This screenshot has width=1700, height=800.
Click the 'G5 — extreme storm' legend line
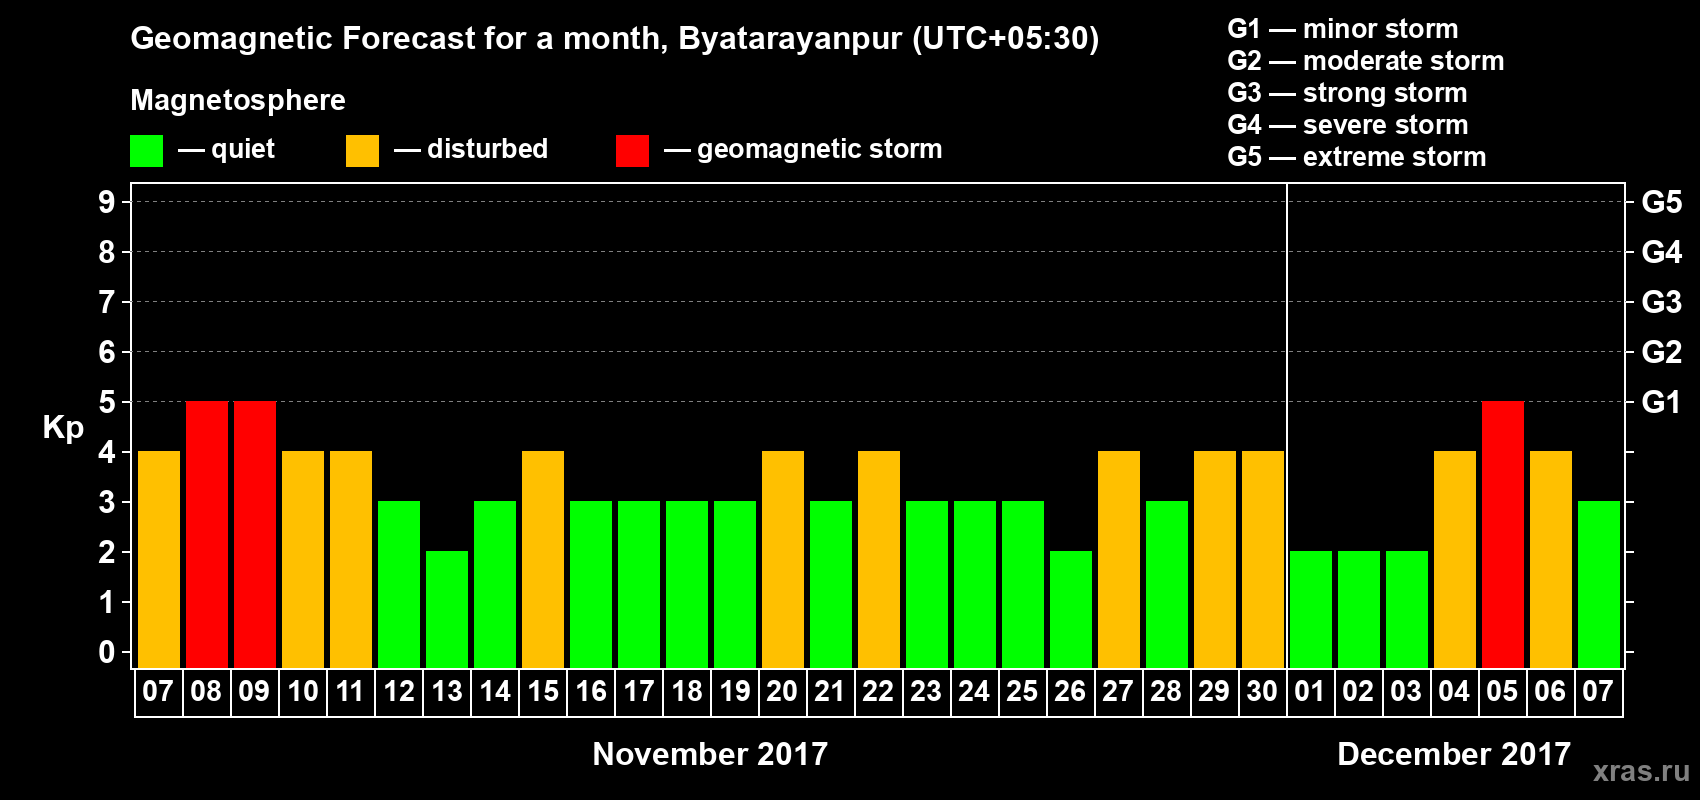click(x=1357, y=157)
